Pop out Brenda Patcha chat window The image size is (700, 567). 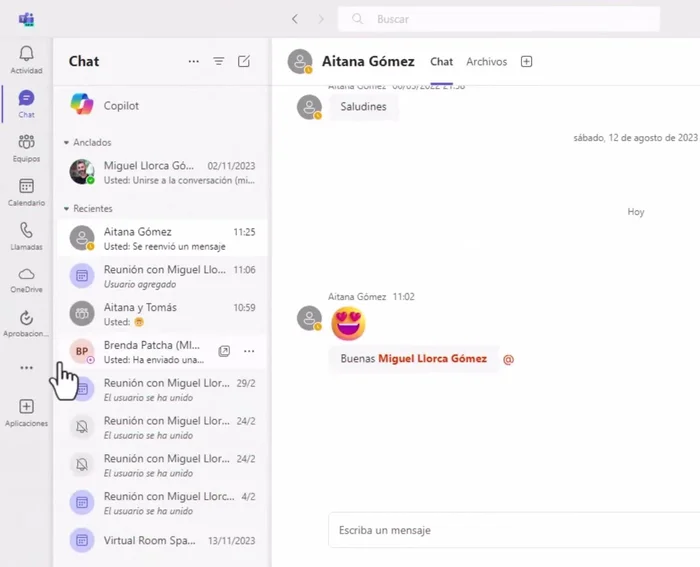[224, 351]
